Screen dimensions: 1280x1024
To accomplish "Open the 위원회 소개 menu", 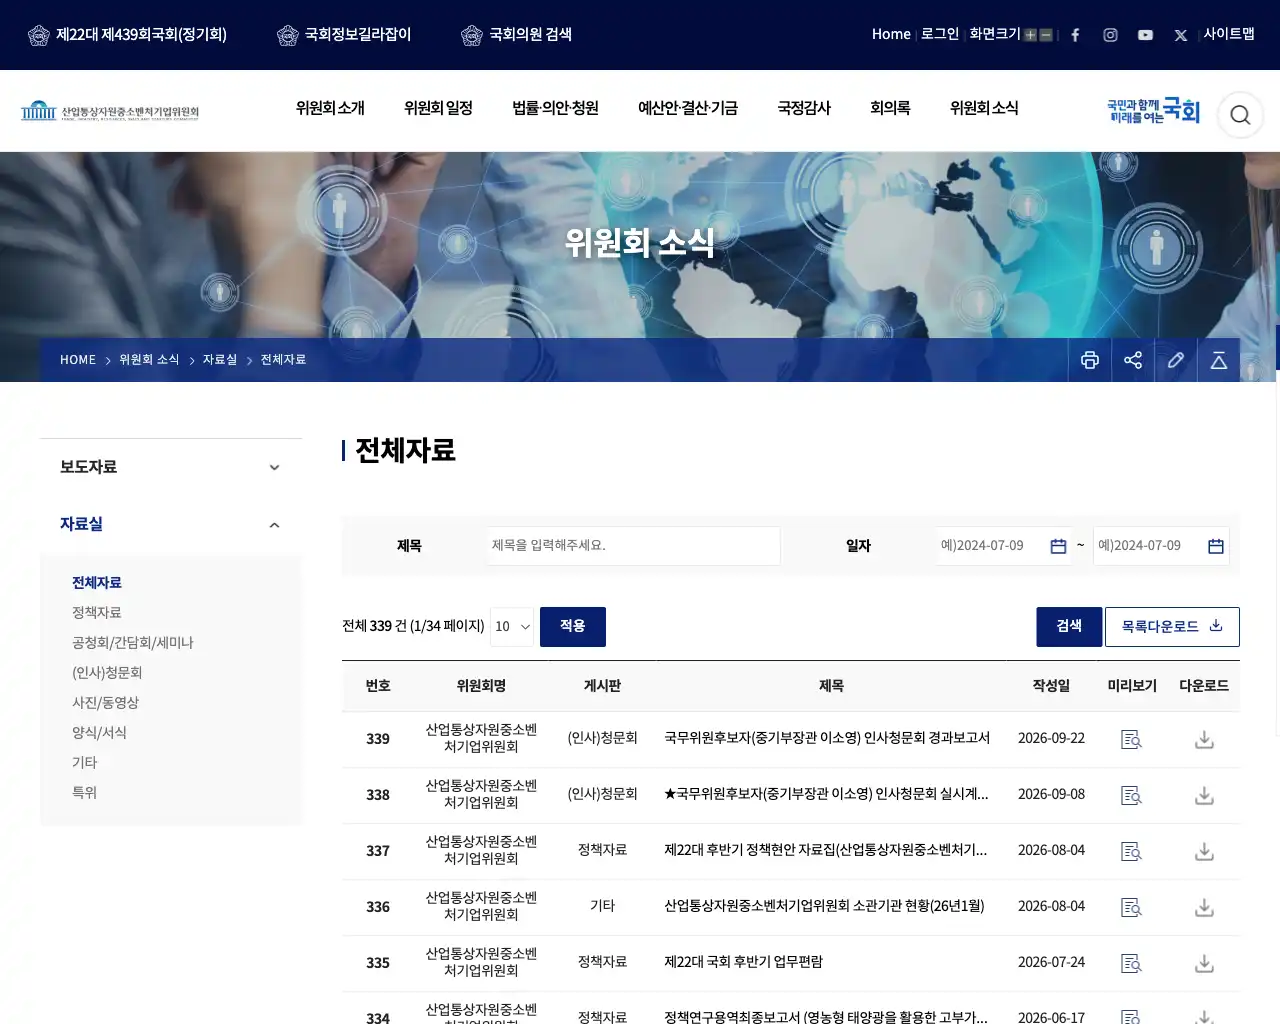I will (x=330, y=108).
